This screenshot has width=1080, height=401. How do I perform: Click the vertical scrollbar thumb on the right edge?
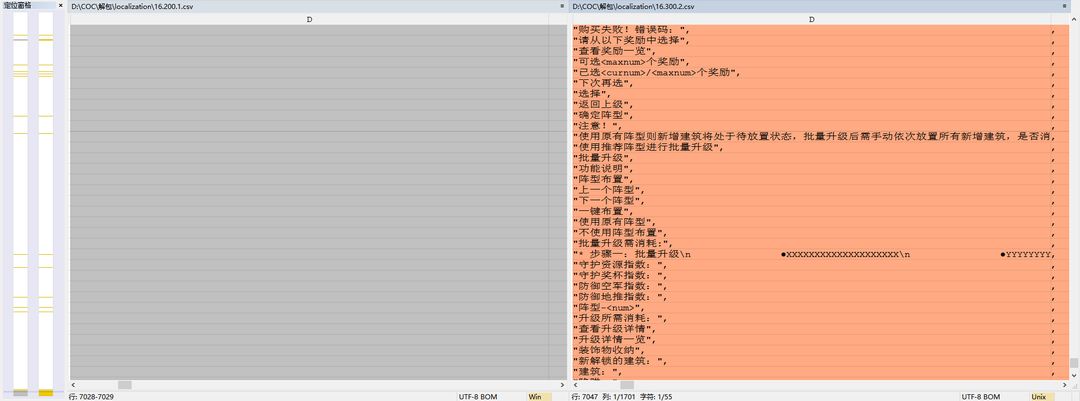[x=1074, y=363]
